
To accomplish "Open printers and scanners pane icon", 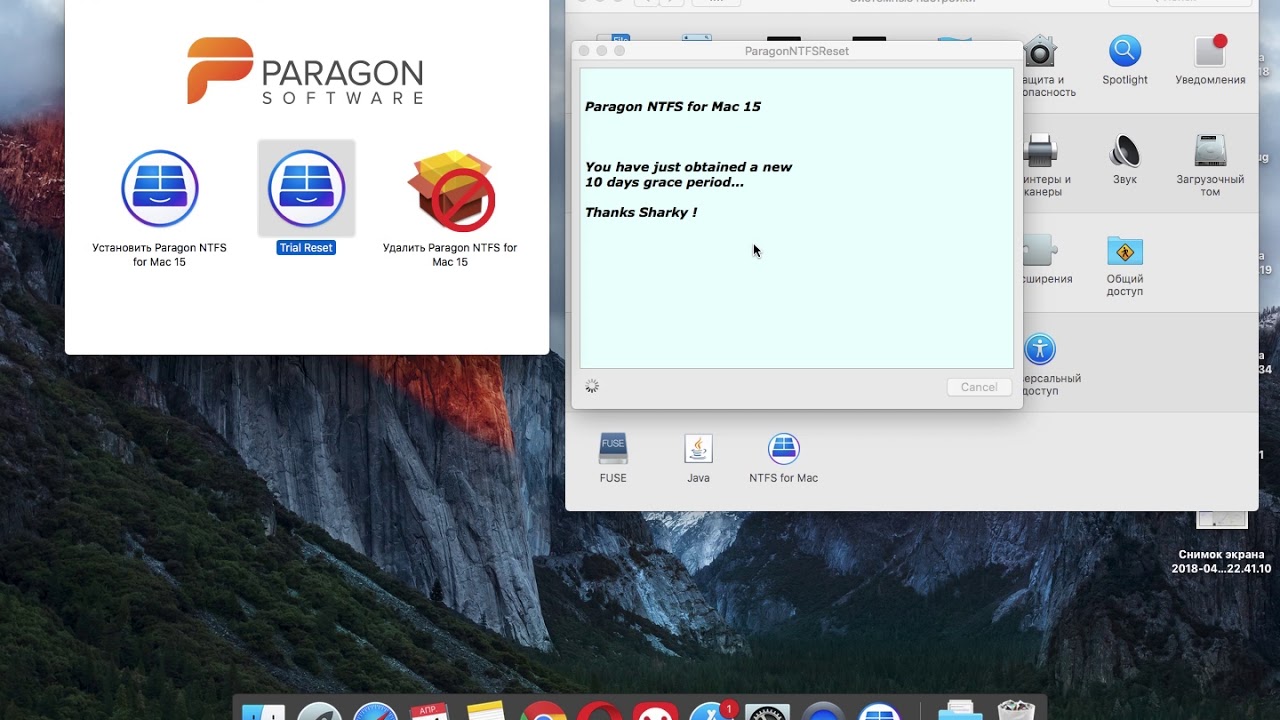I will (1040, 151).
